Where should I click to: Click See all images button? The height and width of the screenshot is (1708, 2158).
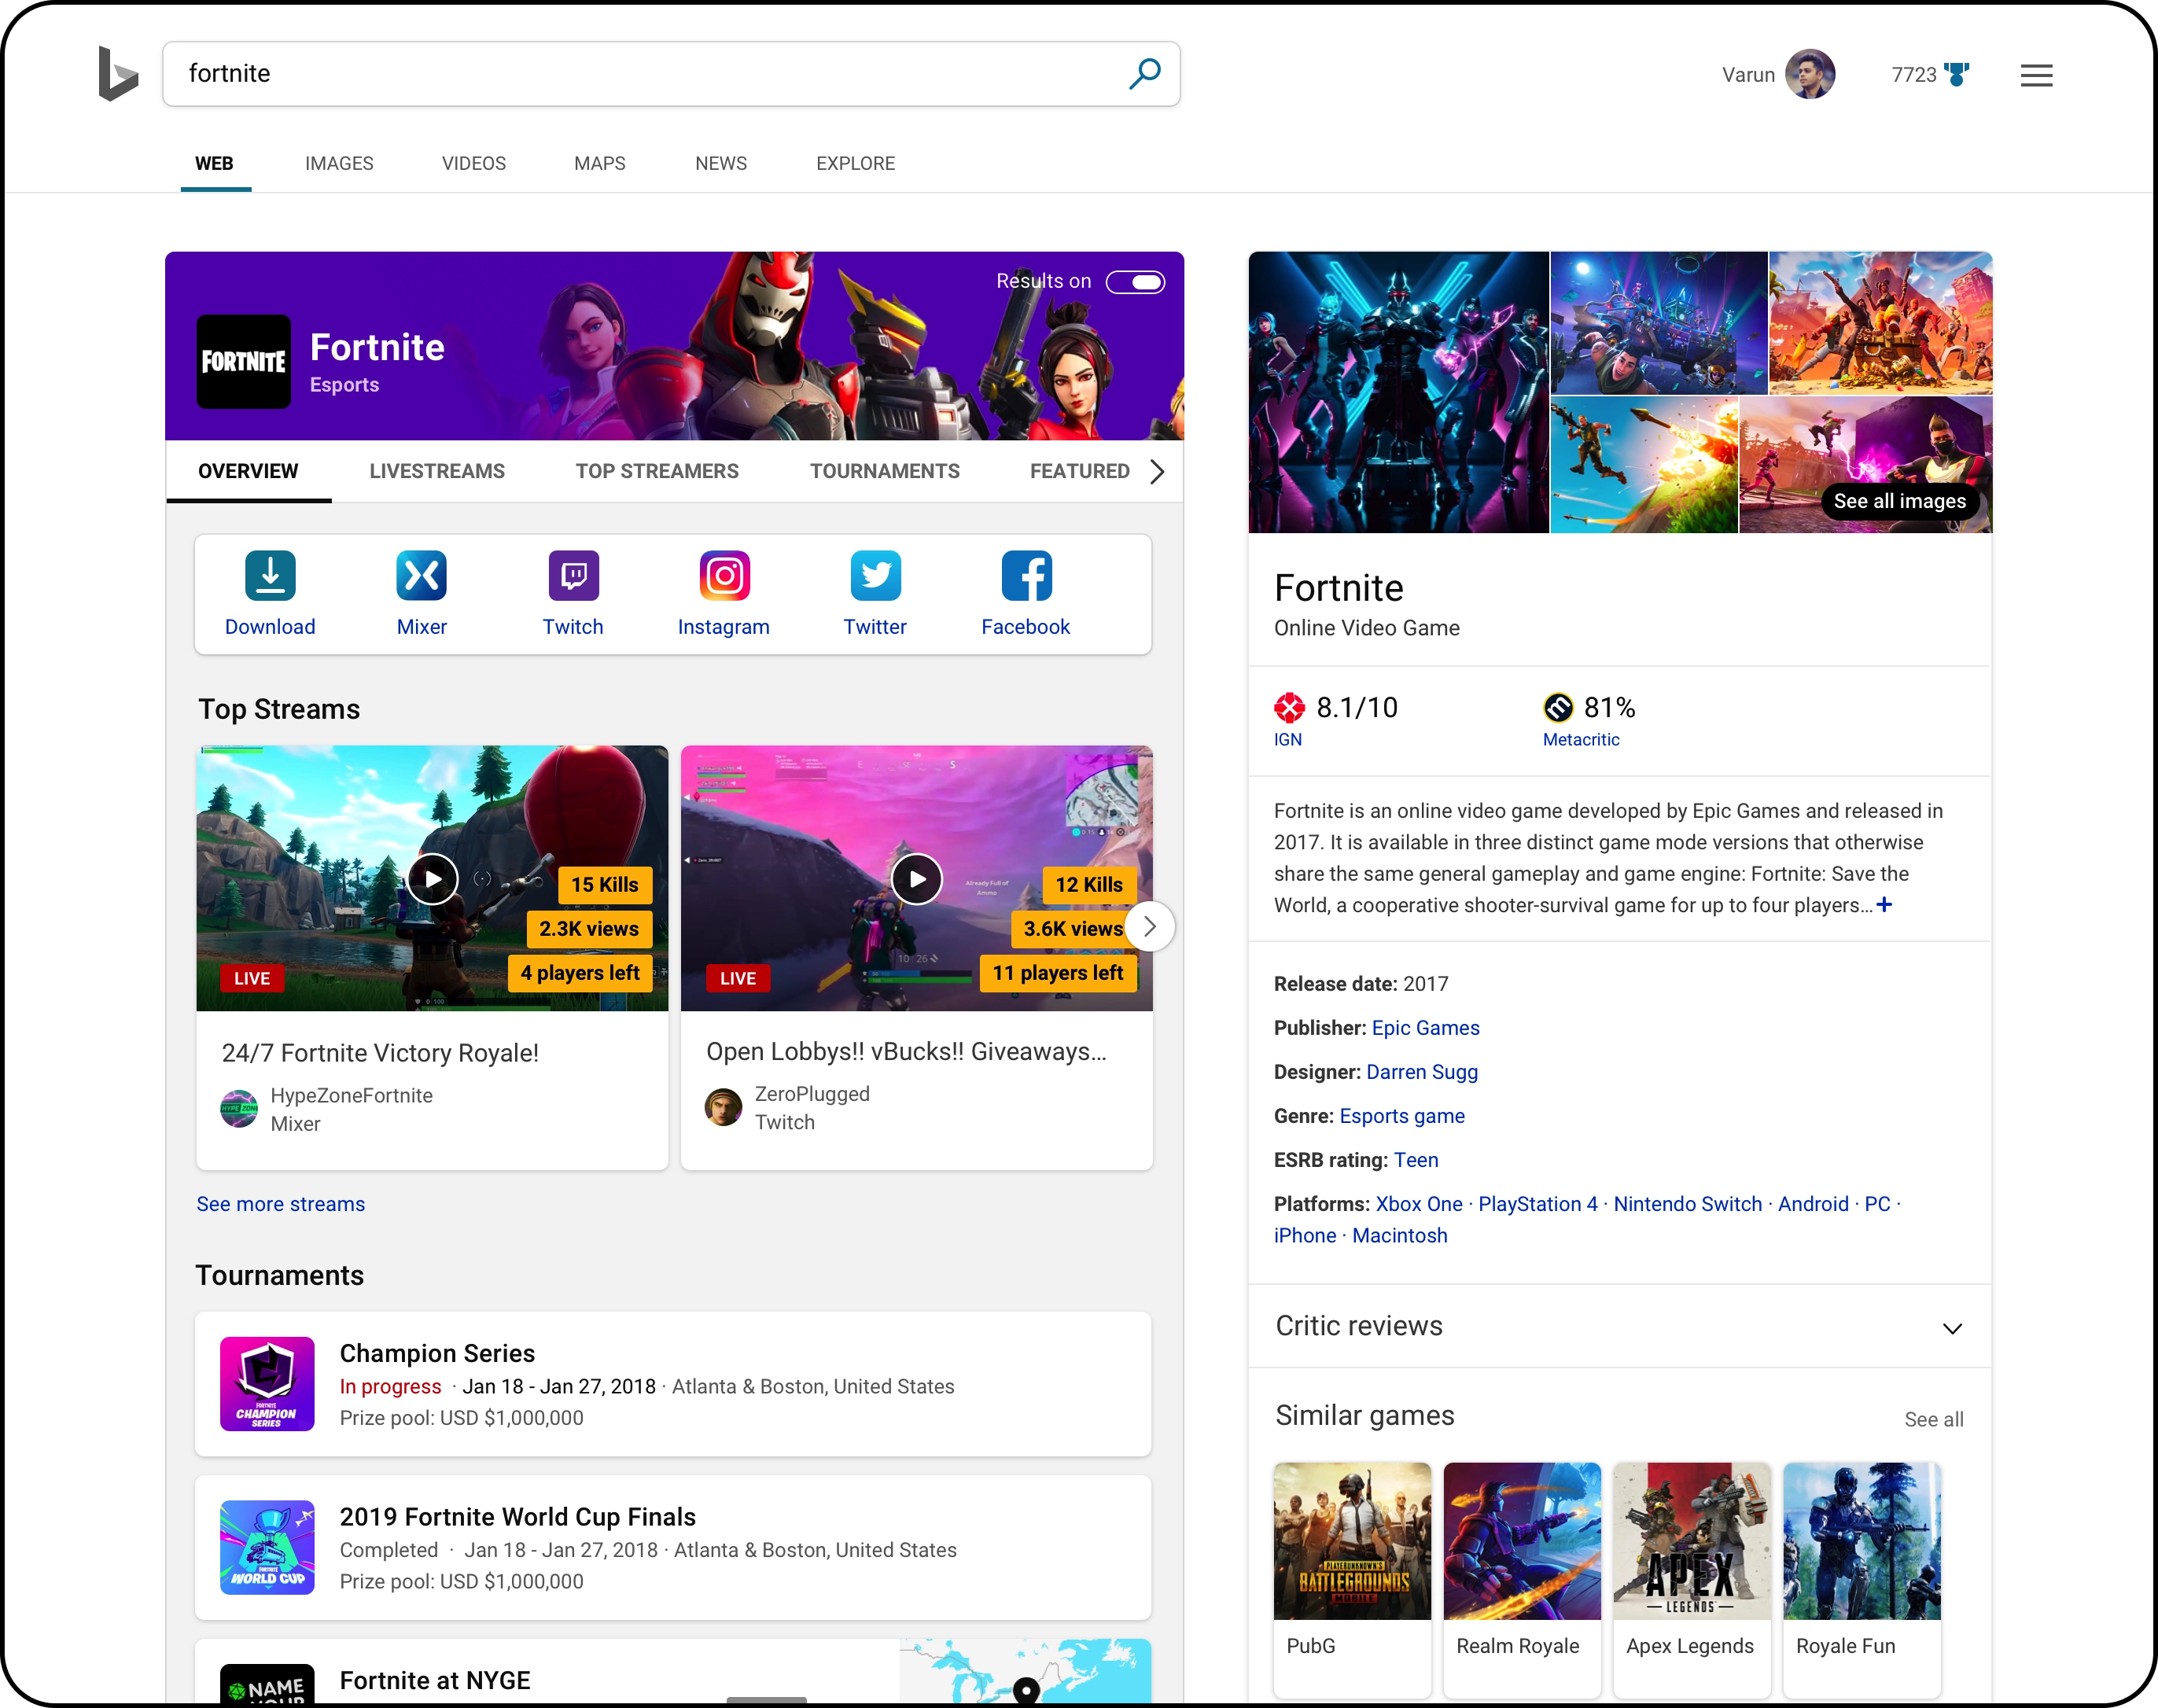pyautogui.click(x=1899, y=501)
